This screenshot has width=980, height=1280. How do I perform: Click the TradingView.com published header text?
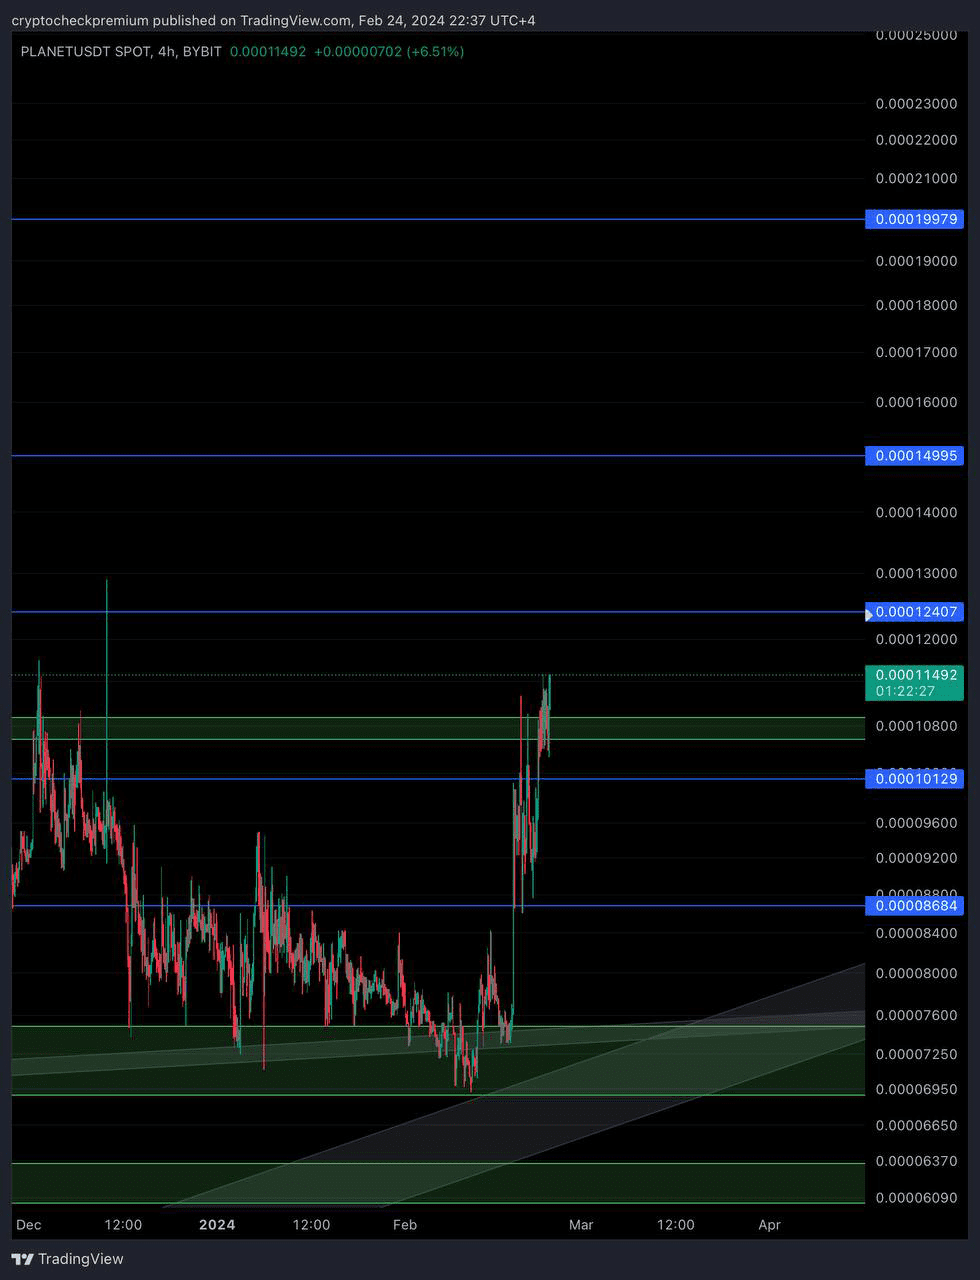(273, 20)
